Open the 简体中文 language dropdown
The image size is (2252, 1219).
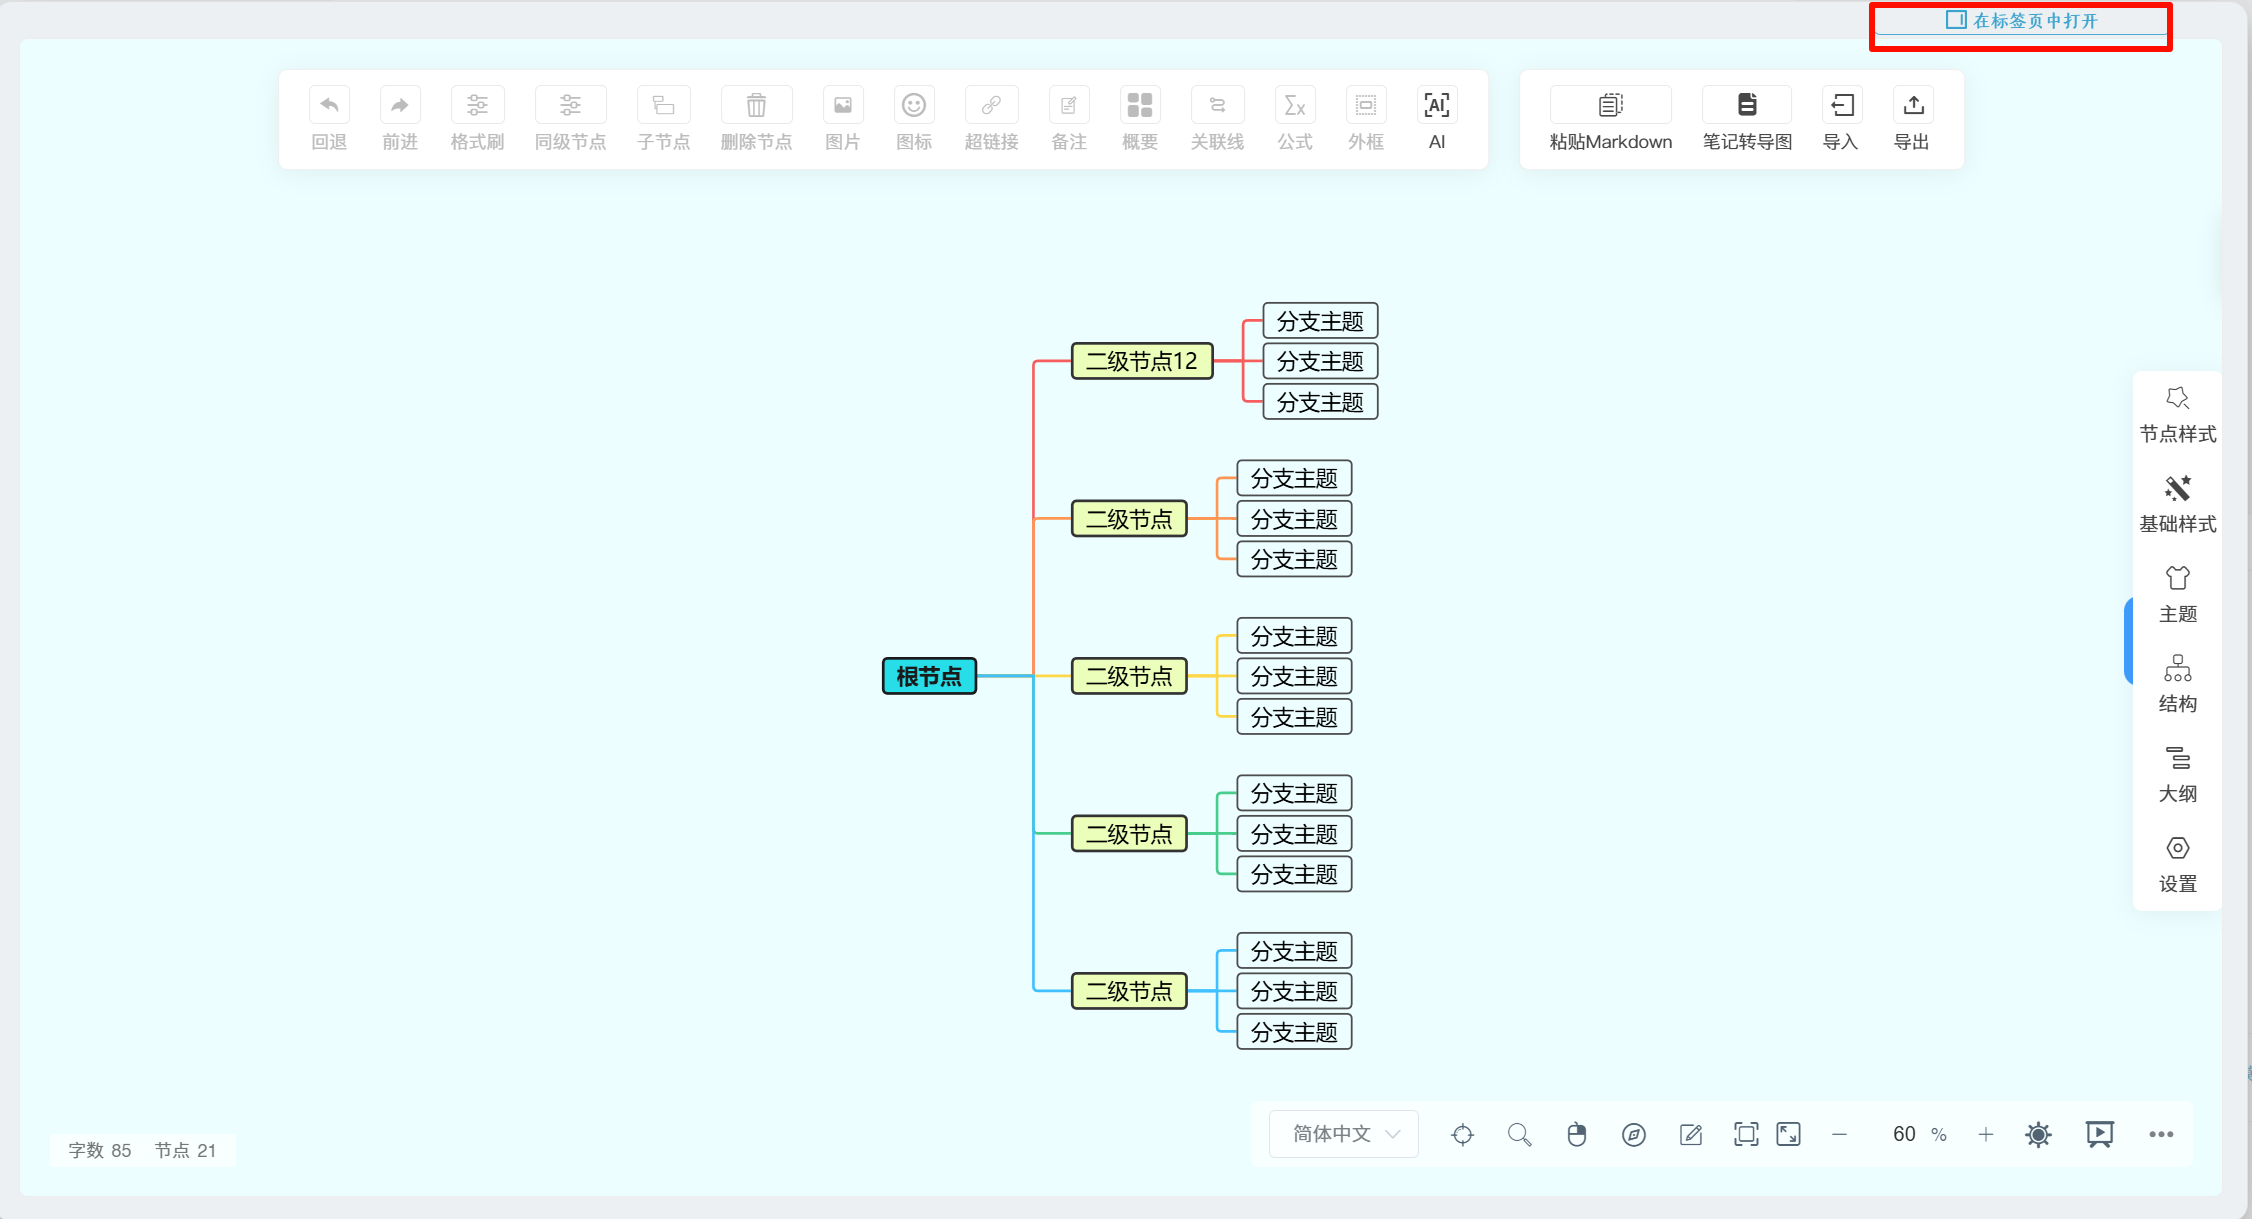point(1343,1134)
